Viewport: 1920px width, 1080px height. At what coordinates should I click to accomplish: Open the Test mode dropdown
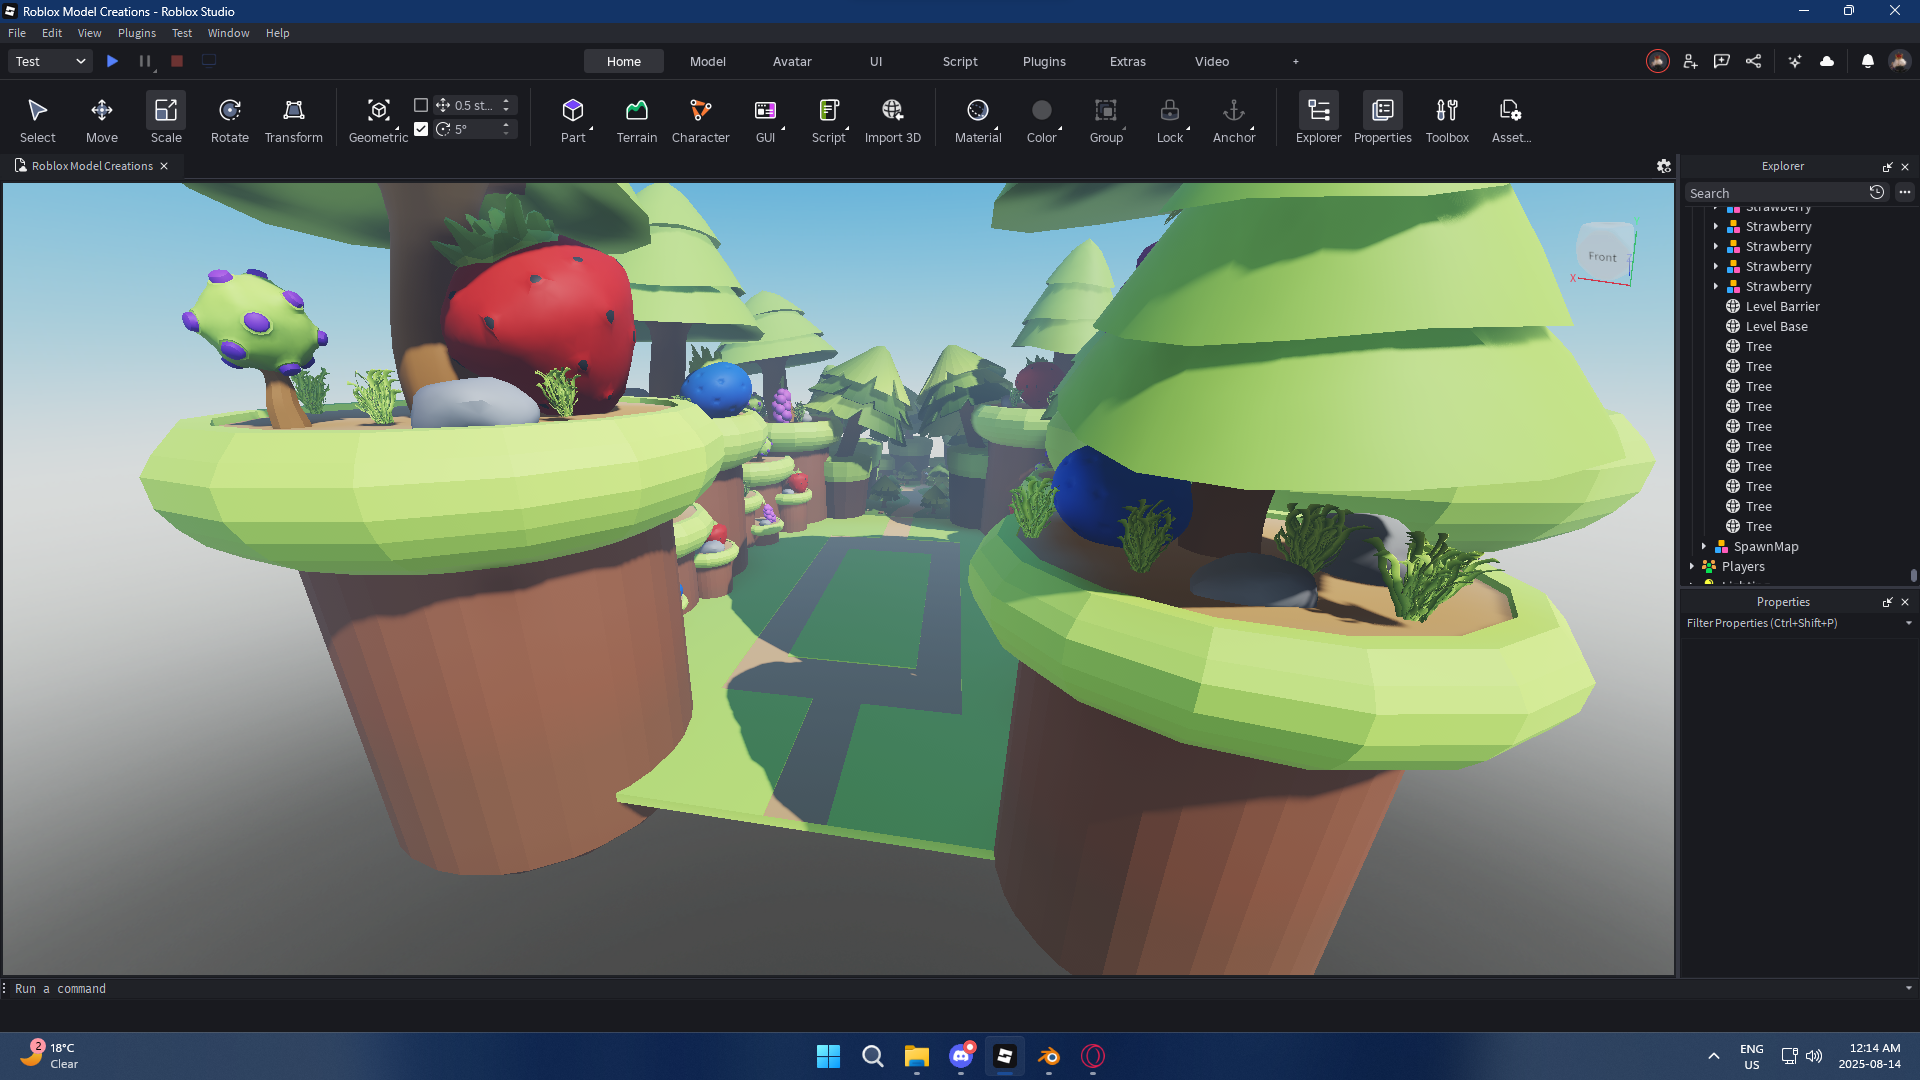50,61
